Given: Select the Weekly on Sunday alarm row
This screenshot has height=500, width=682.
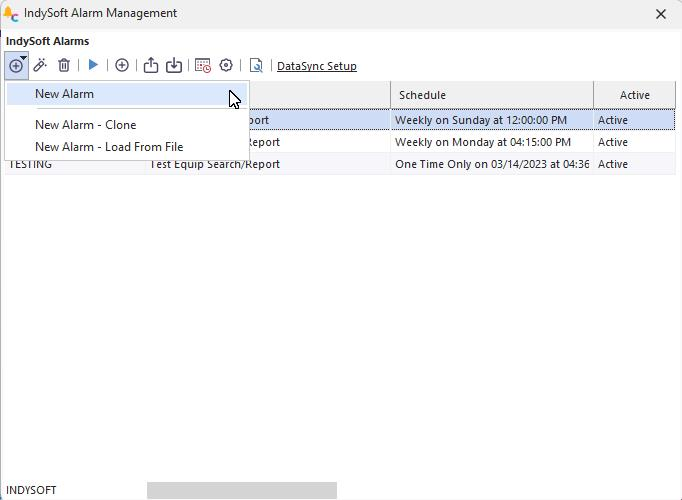Looking at the screenshot, I should 480,120.
